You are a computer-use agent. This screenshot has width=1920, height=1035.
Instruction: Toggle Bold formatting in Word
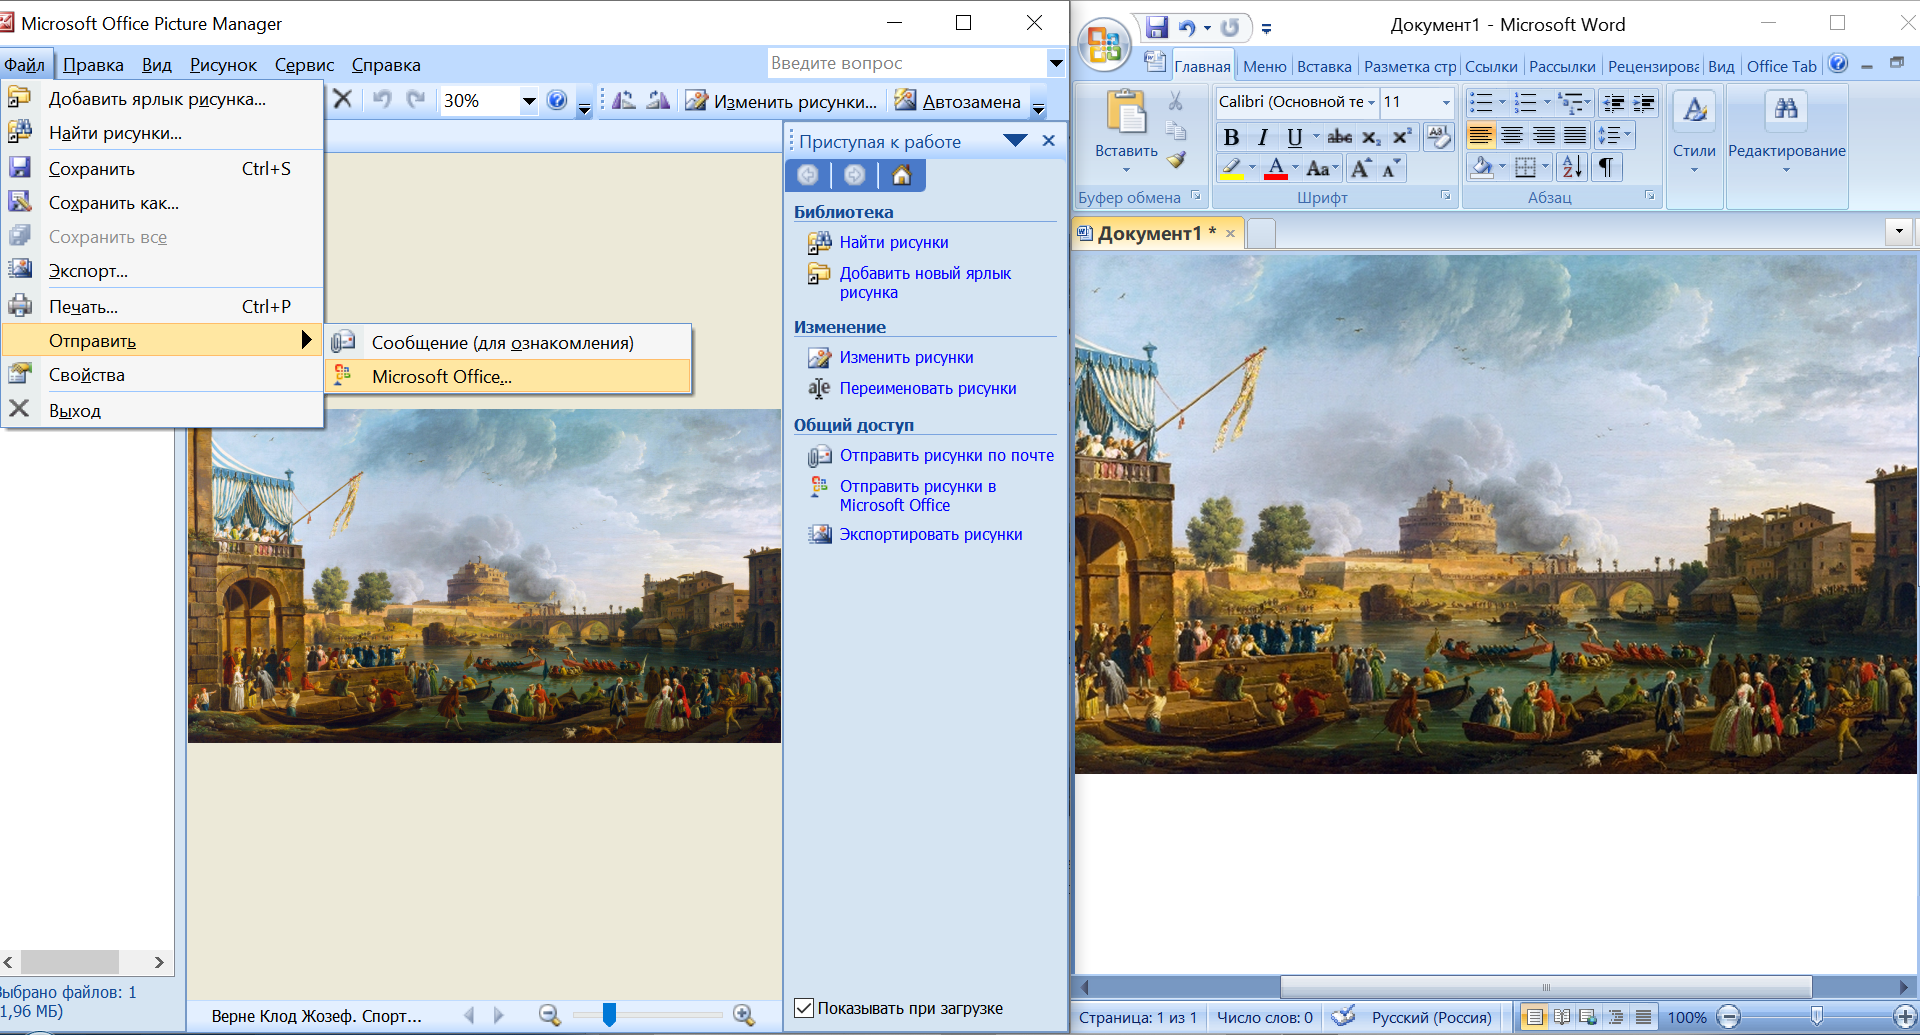1231,137
